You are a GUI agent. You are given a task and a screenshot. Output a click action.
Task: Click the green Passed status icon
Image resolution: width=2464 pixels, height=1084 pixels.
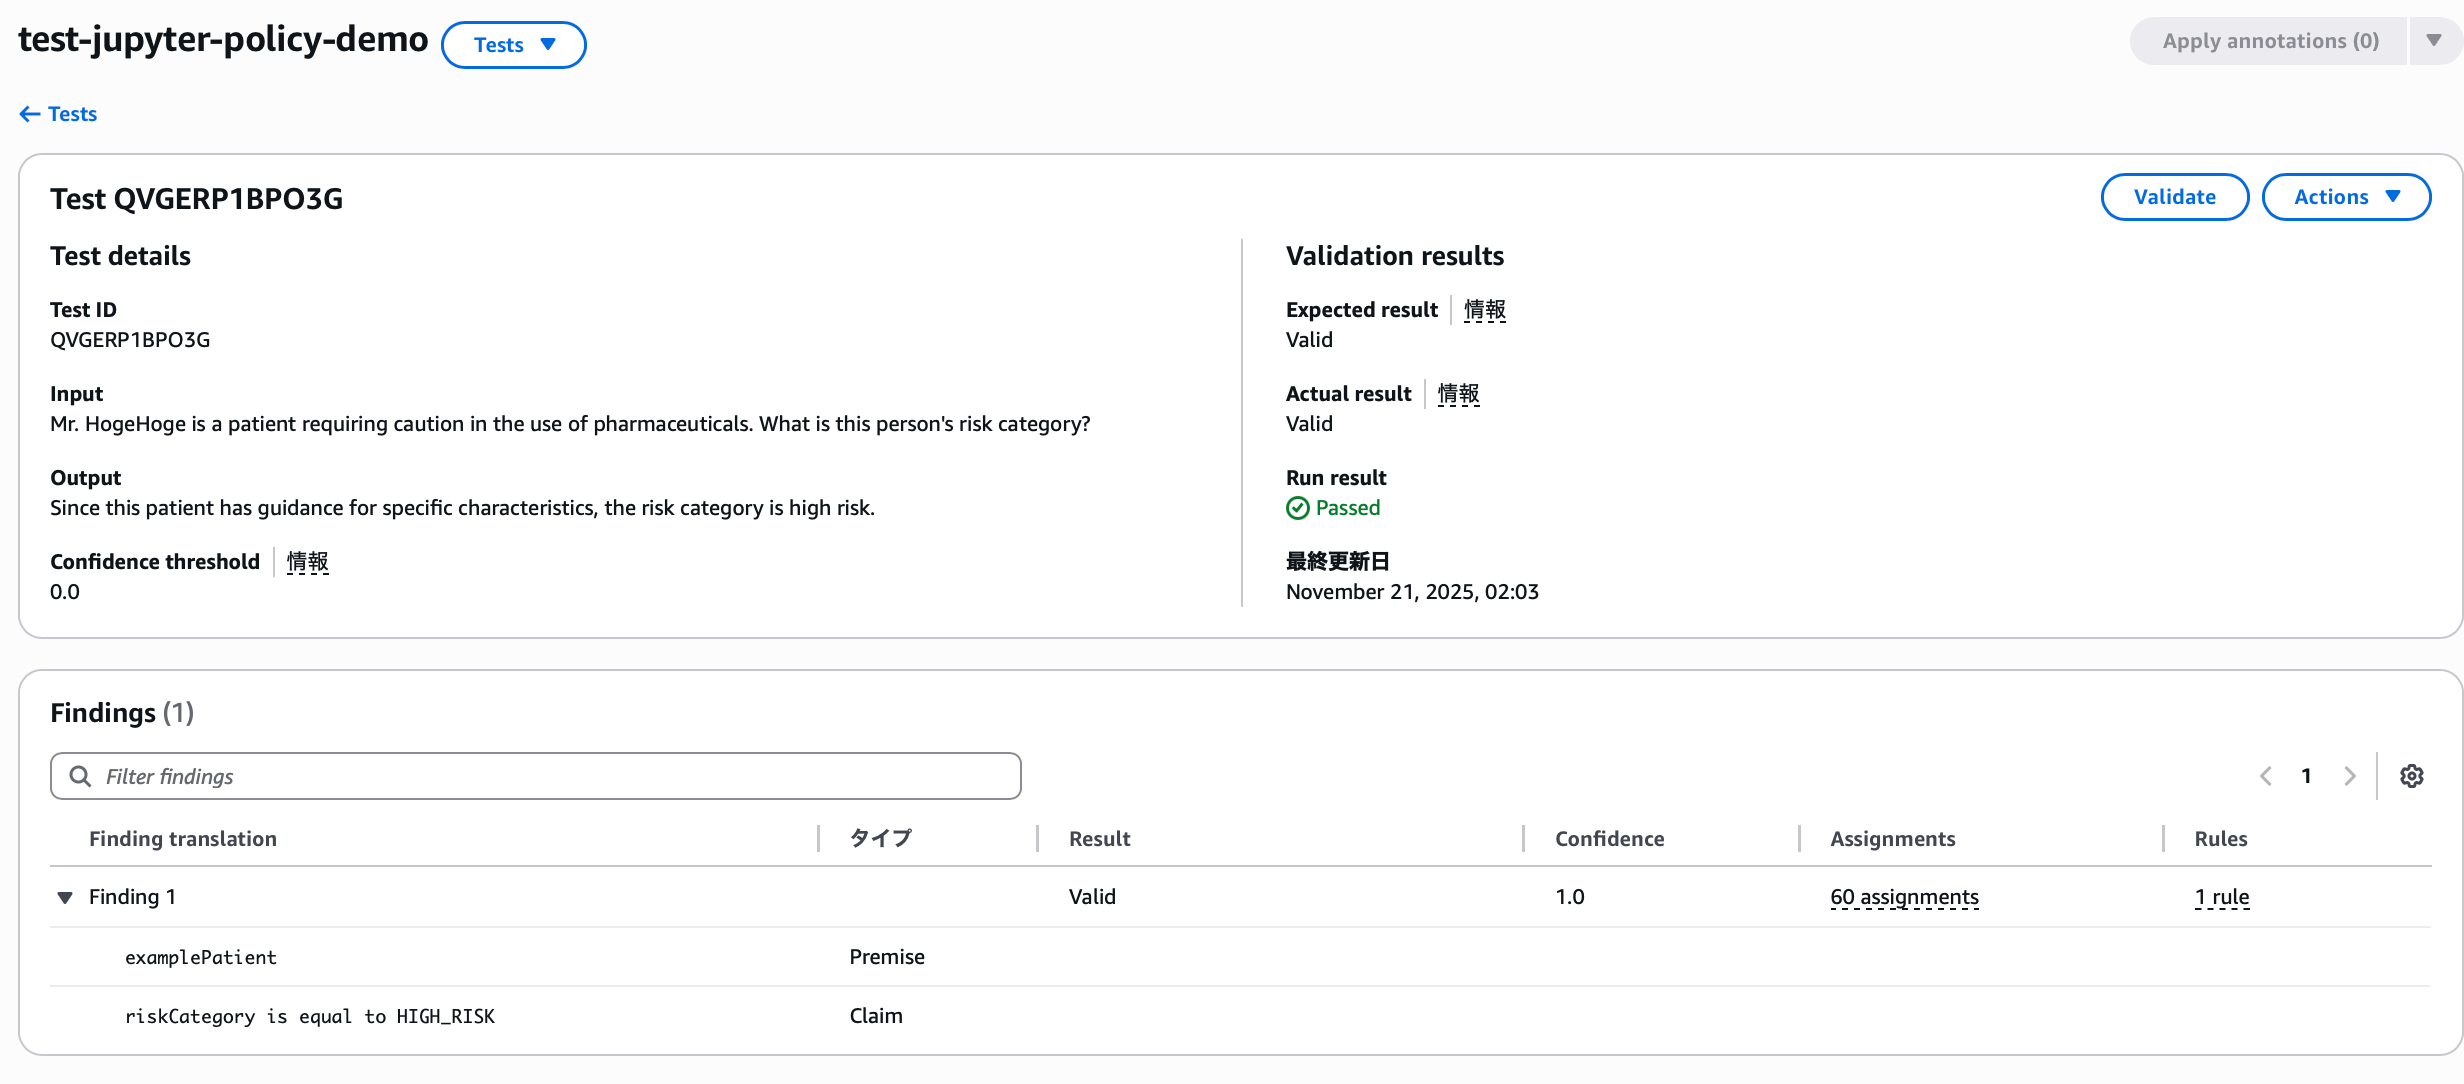click(1297, 508)
